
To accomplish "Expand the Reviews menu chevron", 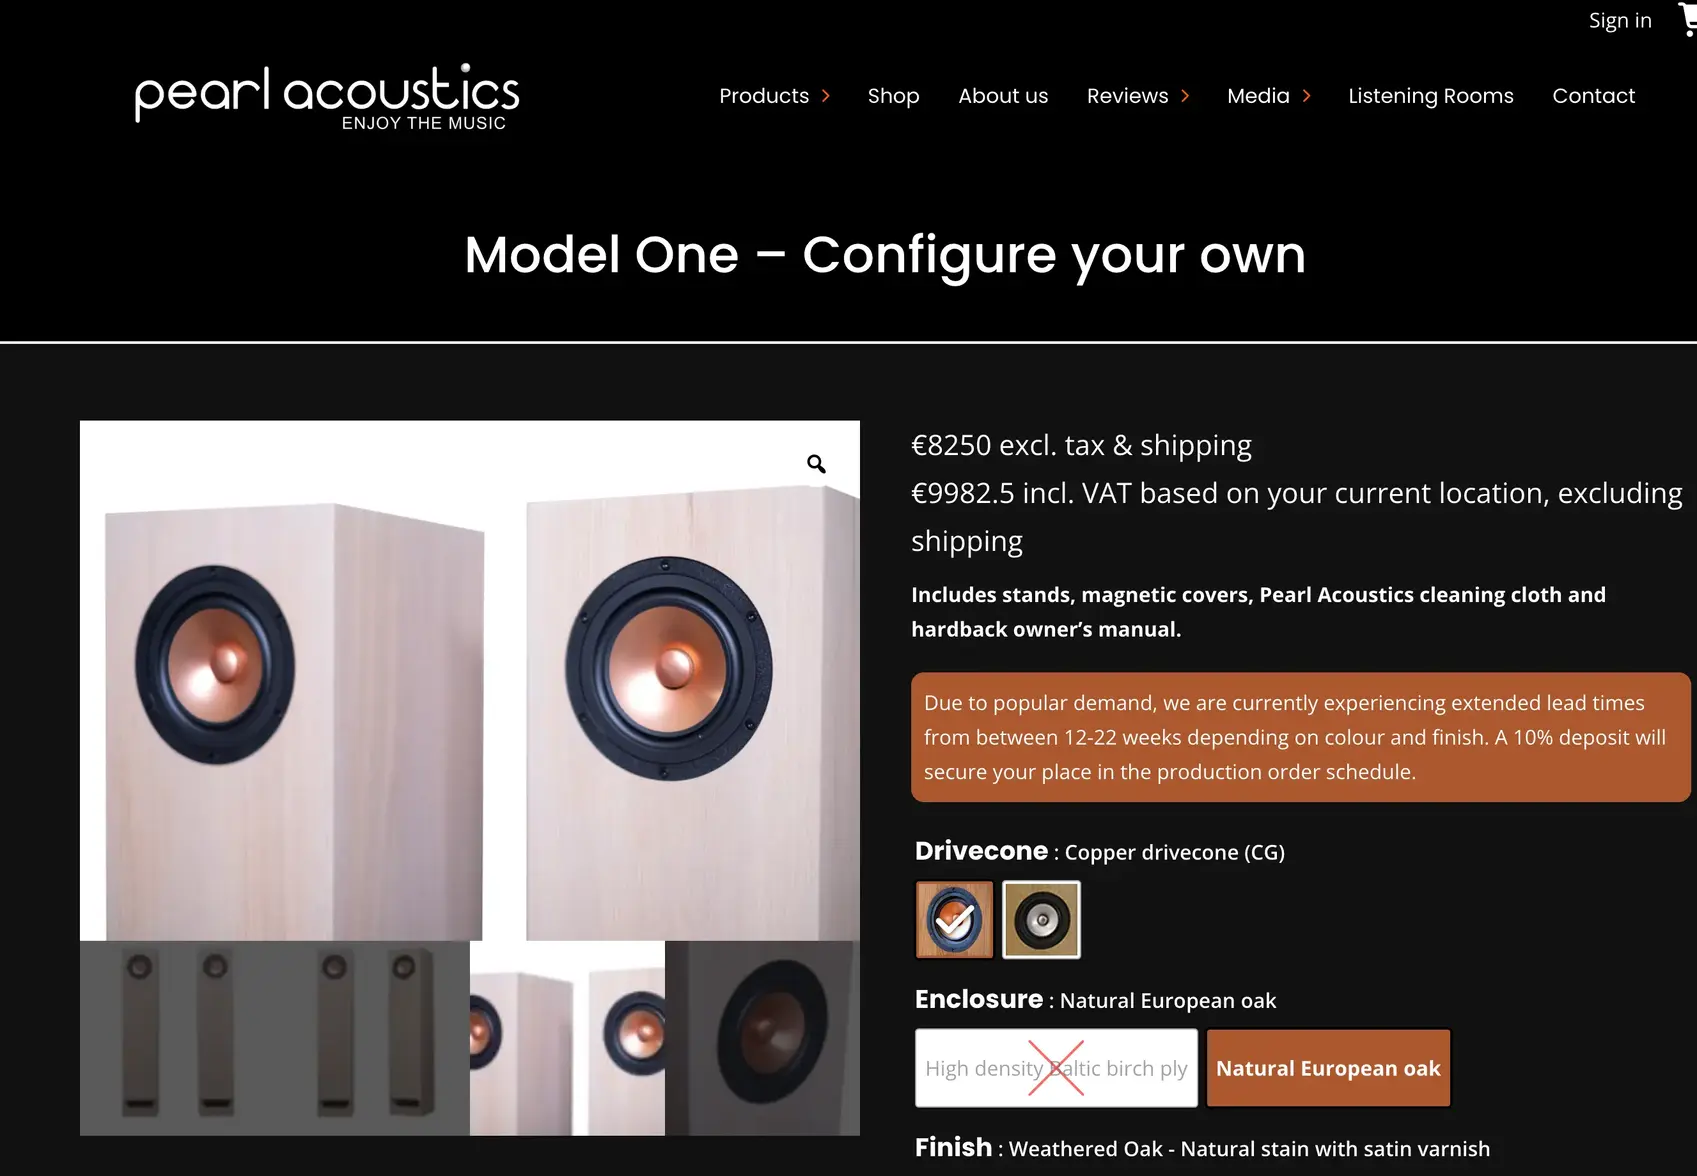I will (1185, 96).
